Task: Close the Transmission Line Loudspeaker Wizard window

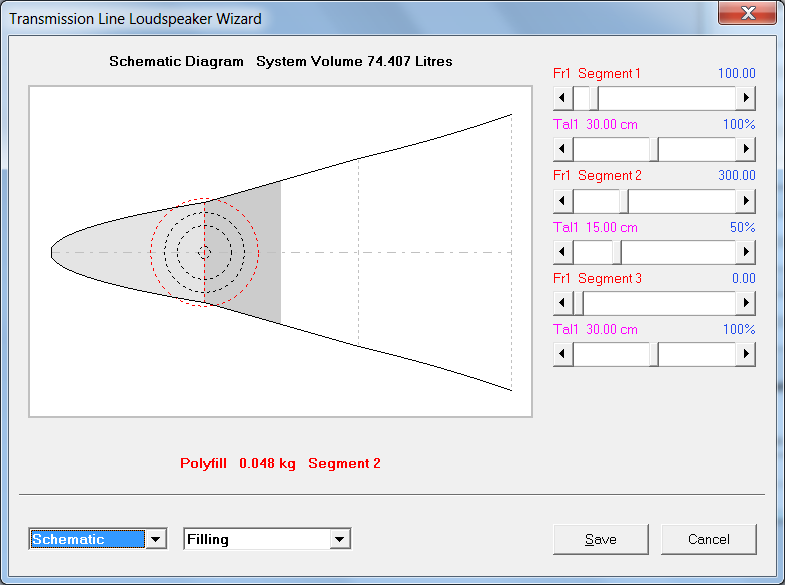Action: click(x=747, y=13)
